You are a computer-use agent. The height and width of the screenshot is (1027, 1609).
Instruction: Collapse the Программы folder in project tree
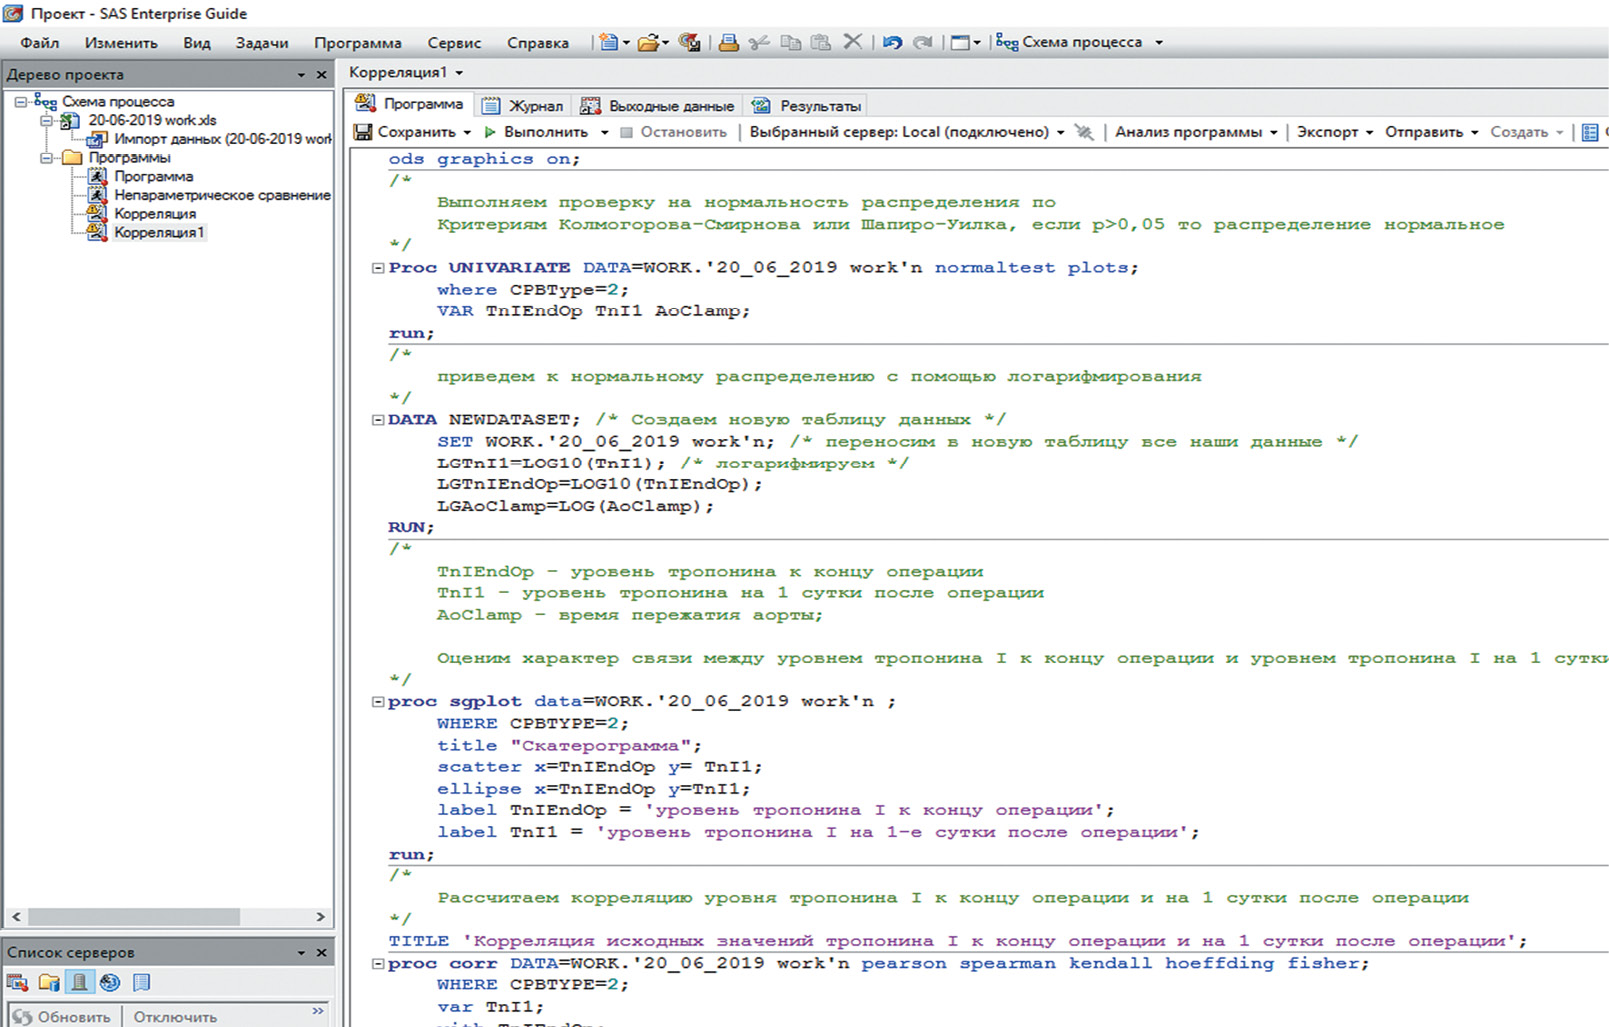click(x=46, y=158)
